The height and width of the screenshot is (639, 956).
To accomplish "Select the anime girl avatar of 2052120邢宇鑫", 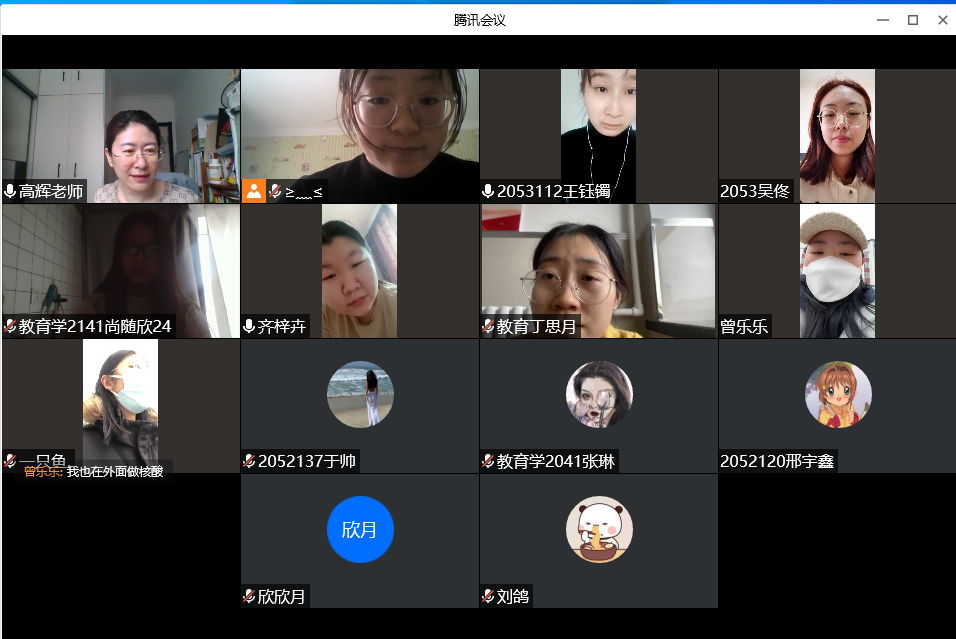I will pos(838,394).
